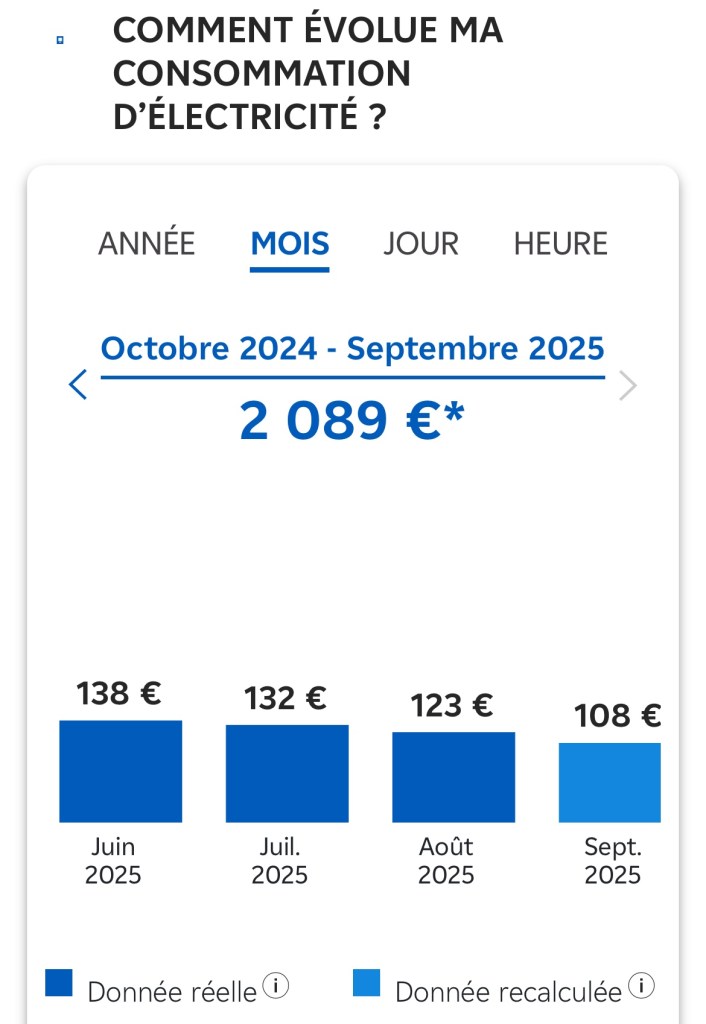The image size is (706, 1024).
Task: Show the HEURE view tab
Action: coord(560,243)
